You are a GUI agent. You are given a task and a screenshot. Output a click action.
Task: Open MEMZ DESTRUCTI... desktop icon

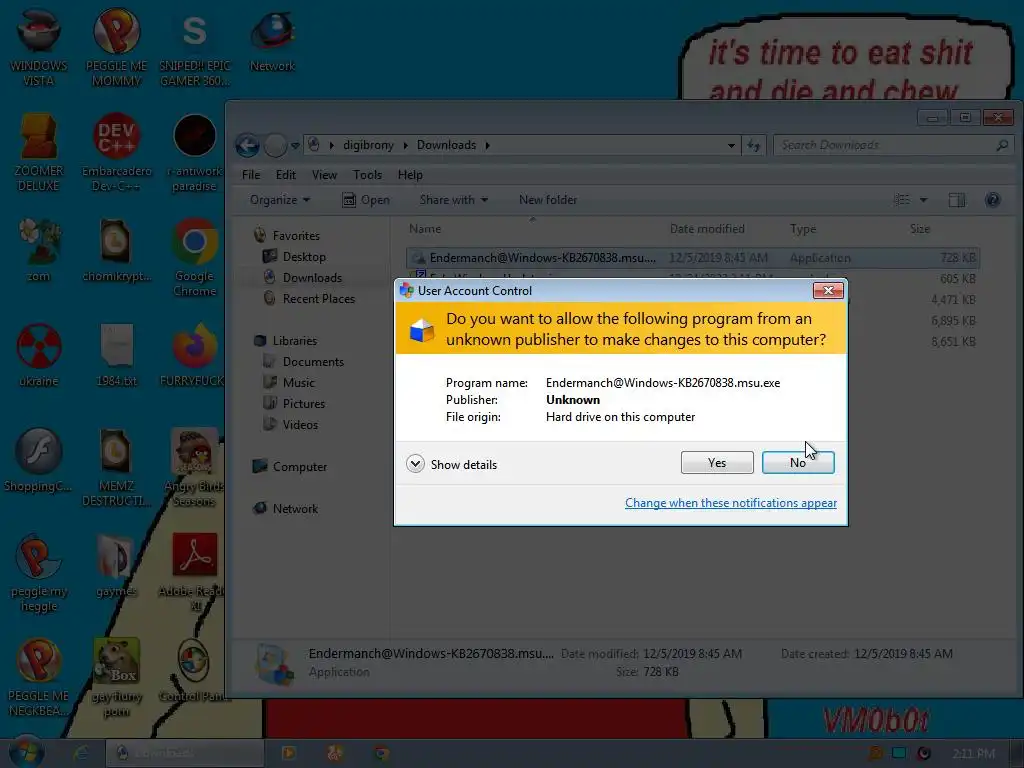(x=116, y=467)
